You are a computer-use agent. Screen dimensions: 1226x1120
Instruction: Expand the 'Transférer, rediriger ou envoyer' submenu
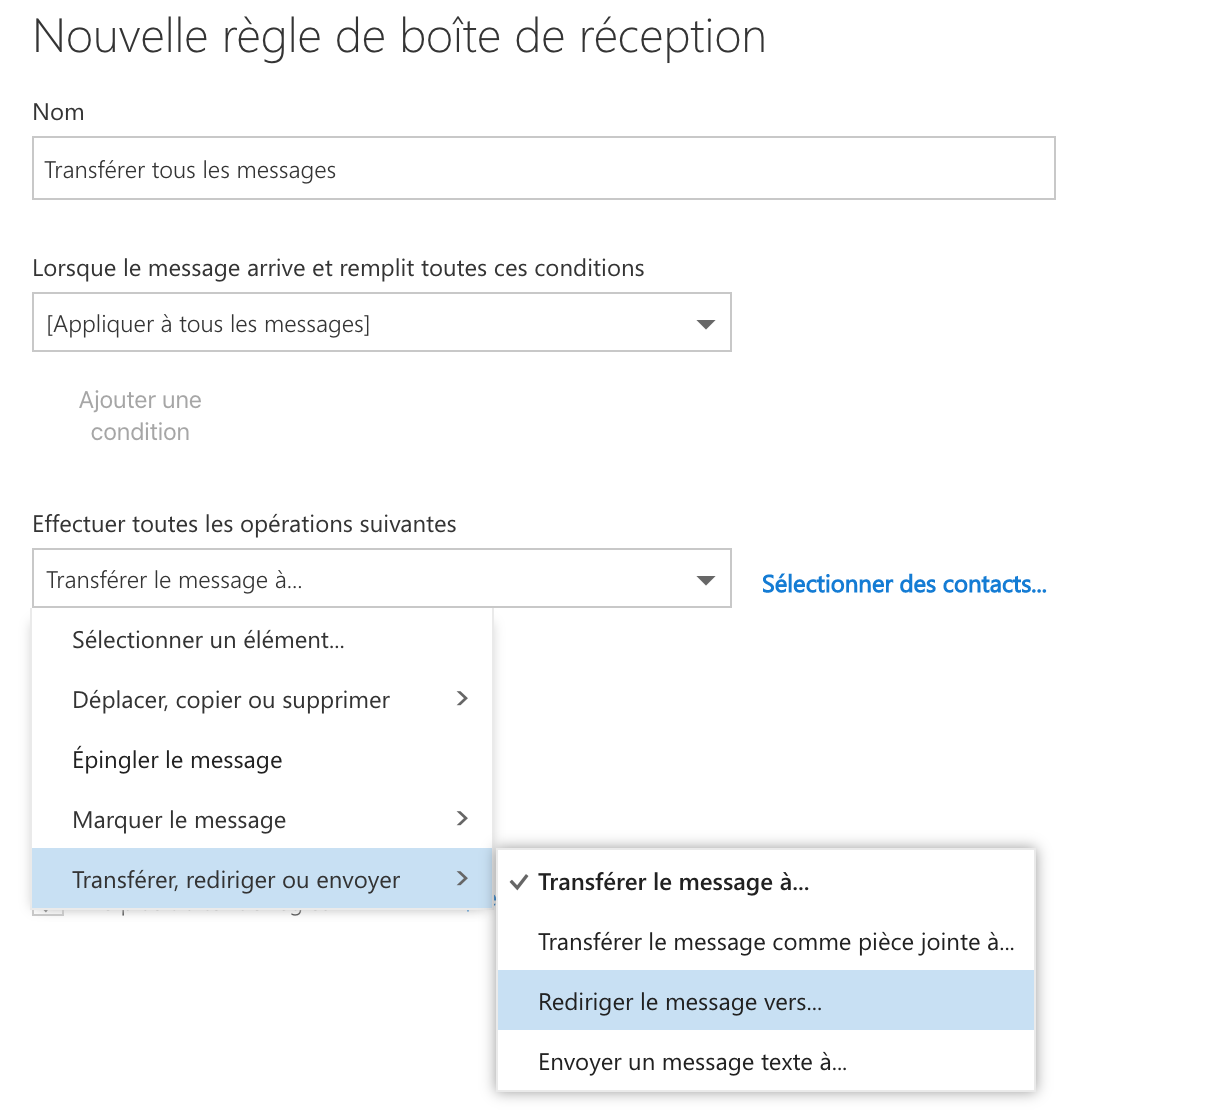pyautogui.click(x=235, y=879)
